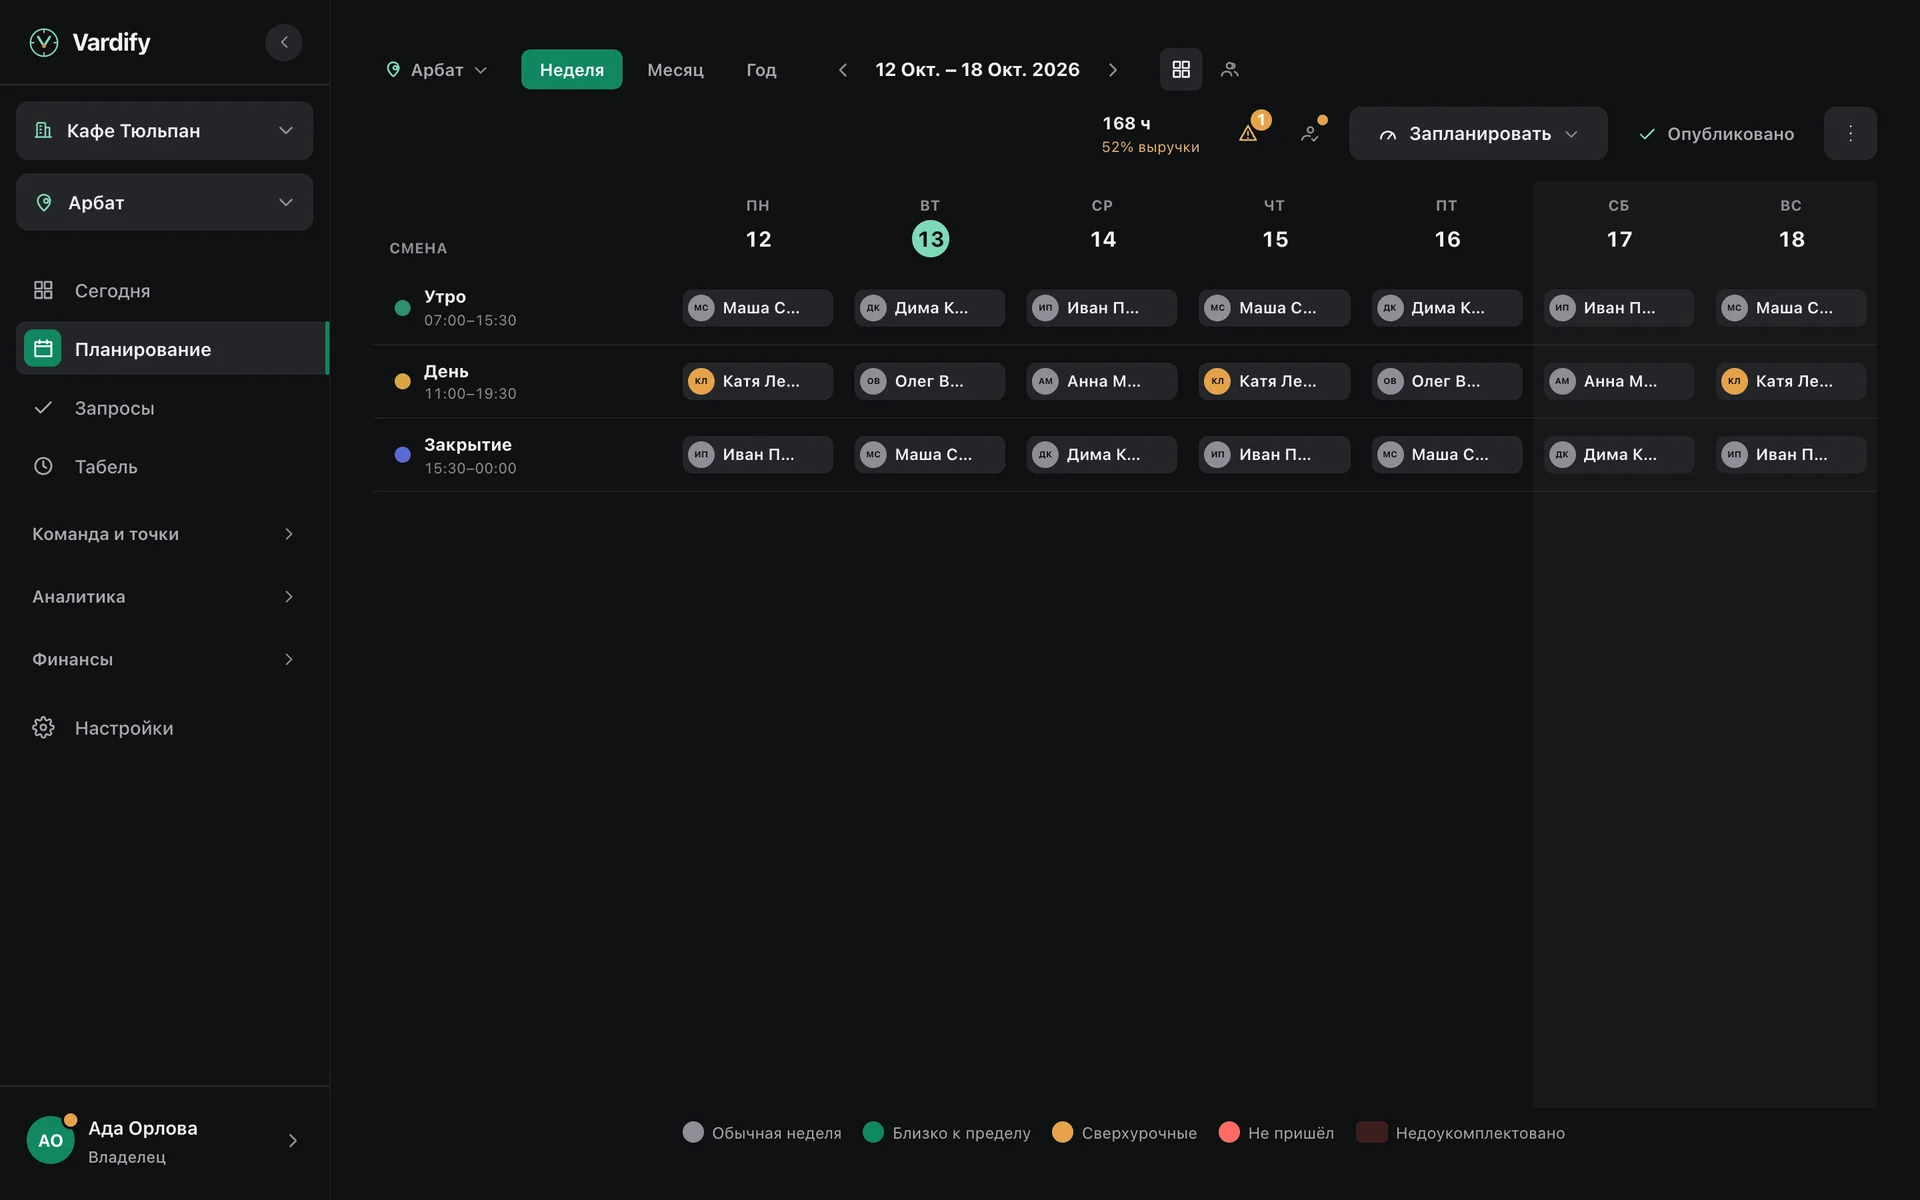Click the Утро shift green dot
This screenshot has width=1920, height=1200.
click(x=403, y=308)
